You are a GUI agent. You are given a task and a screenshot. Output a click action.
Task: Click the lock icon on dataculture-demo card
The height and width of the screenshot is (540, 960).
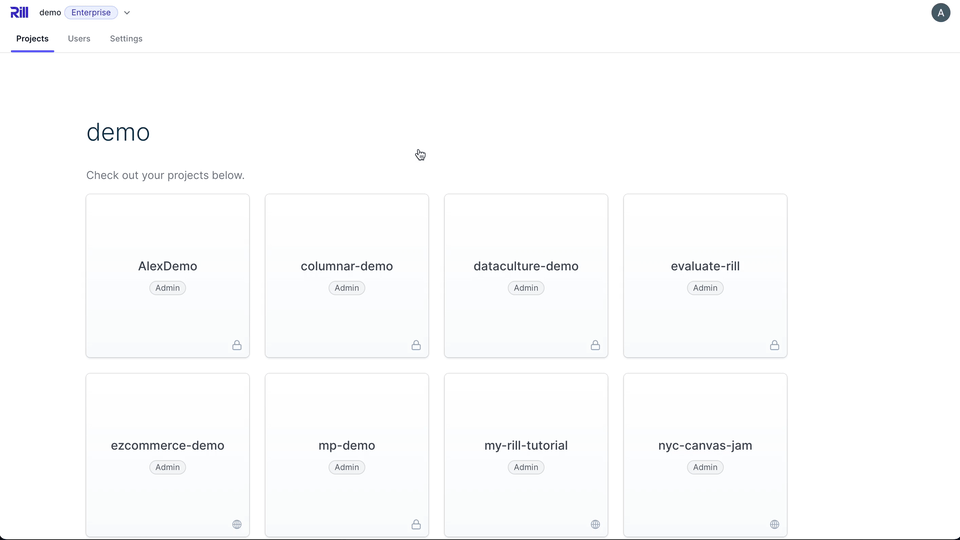point(595,345)
